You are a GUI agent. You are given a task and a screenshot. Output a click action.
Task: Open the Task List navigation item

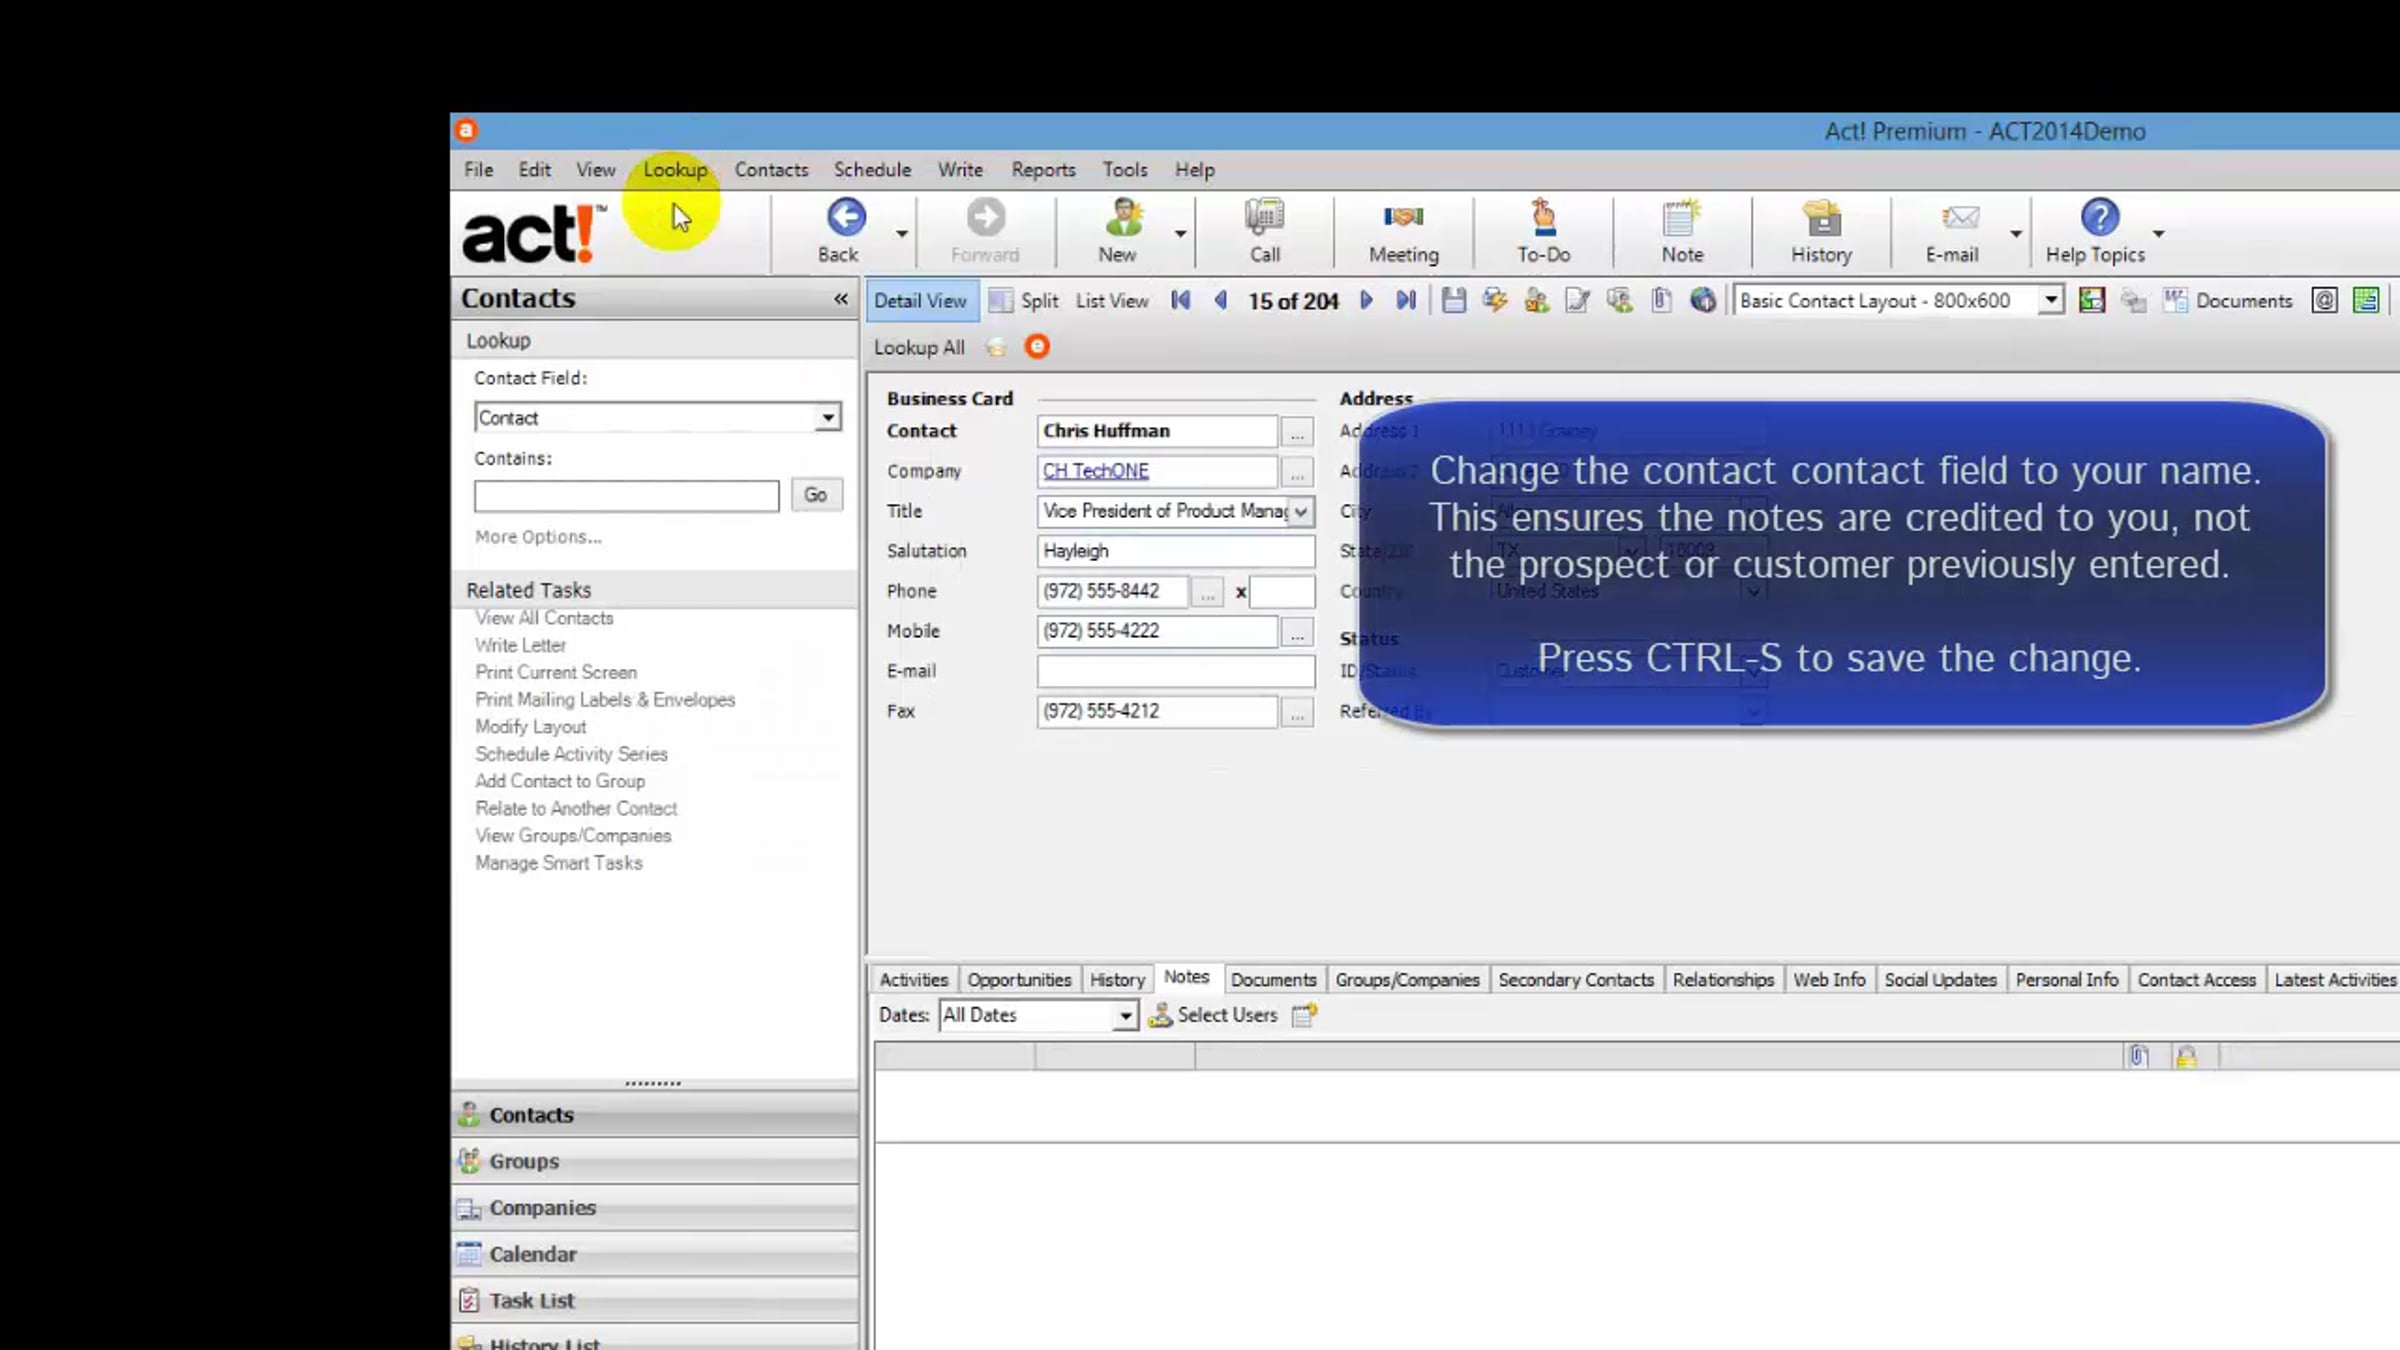click(x=654, y=1300)
